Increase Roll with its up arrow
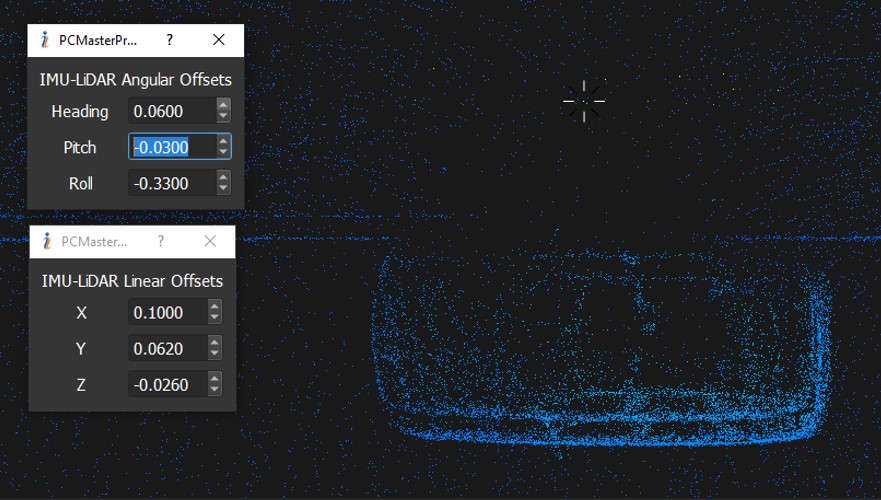Image resolution: width=881 pixels, height=500 pixels. [224, 177]
